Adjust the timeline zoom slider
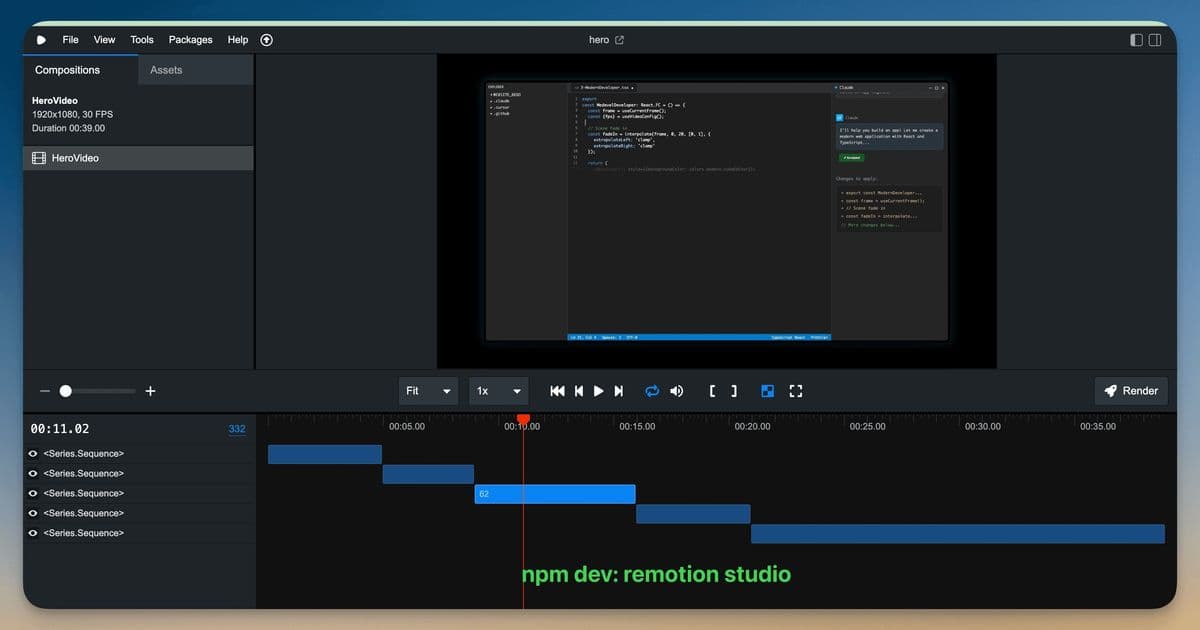 coord(66,391)
